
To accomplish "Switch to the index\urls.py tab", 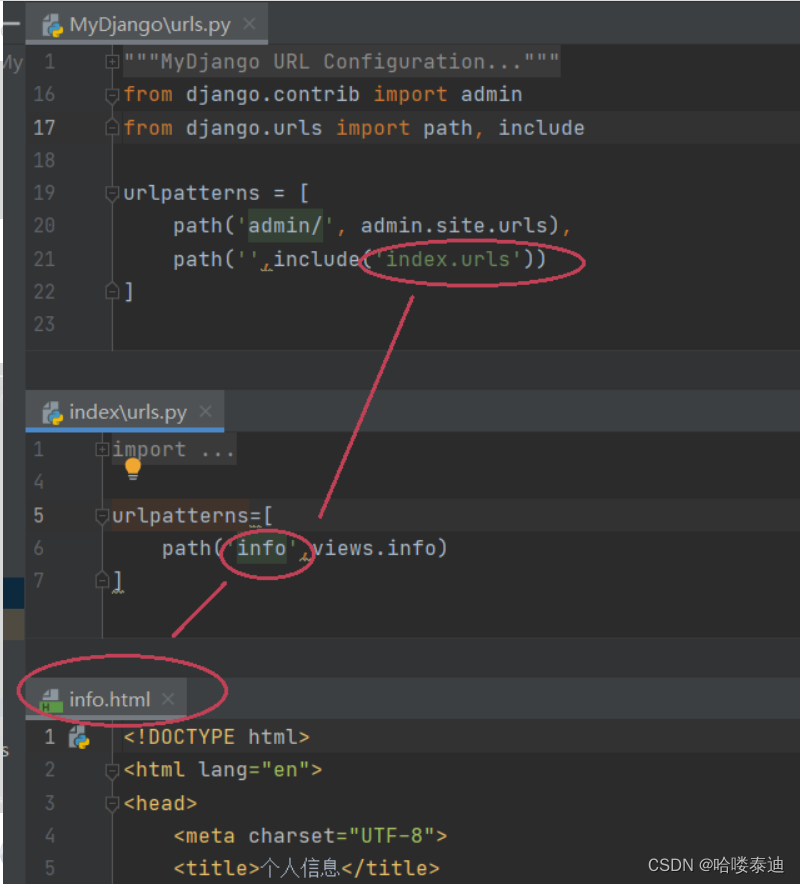I will tap(125, 412).
